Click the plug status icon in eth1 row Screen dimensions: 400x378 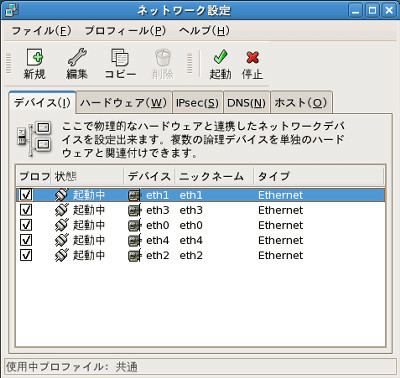coord(62,195)
